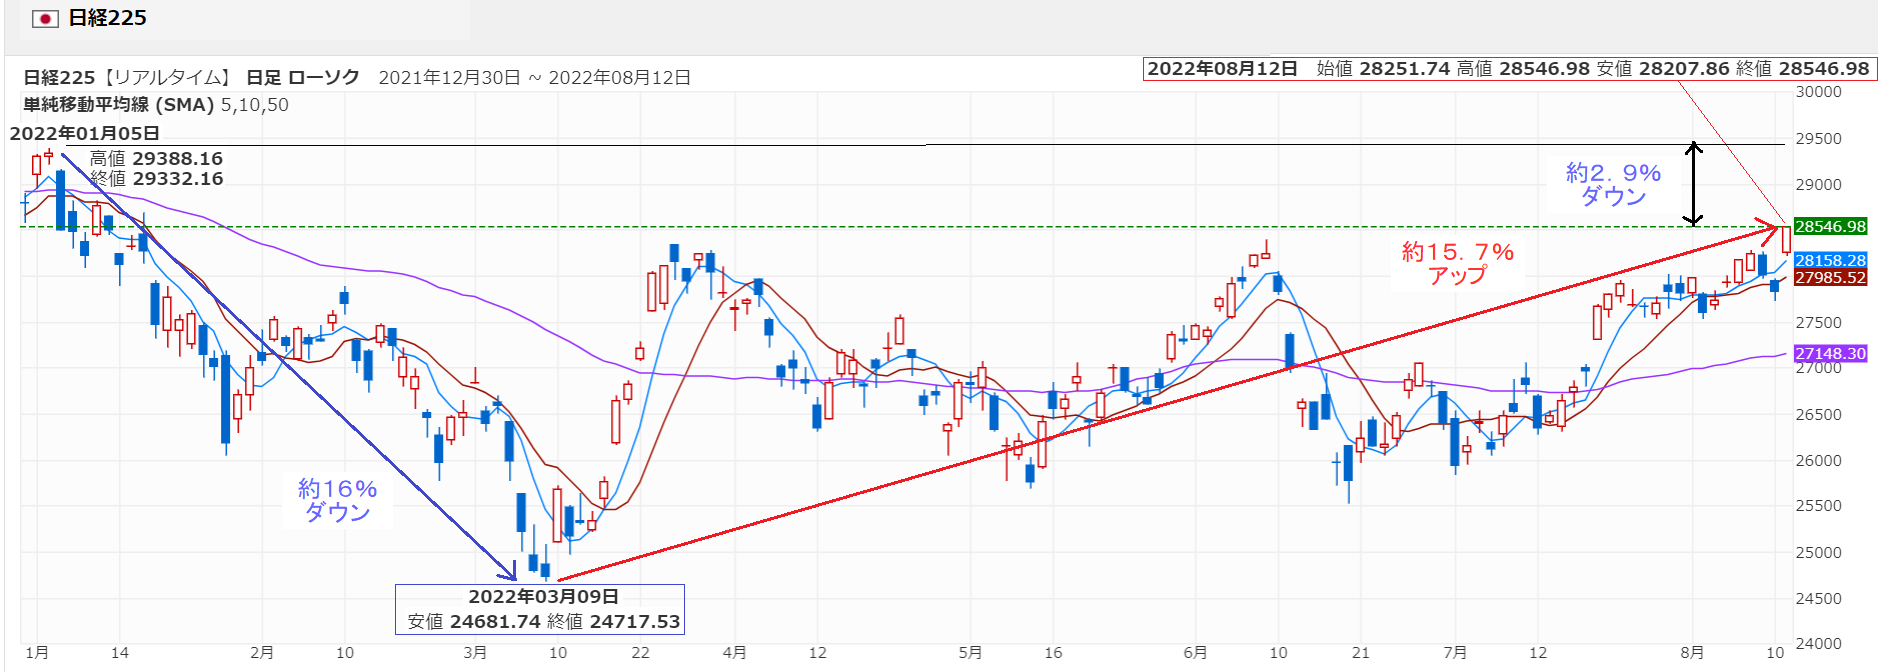Viewport: 1878px width, 672px height.
Task: Click the 24000 price axis label
Action: click(1818, 643)
